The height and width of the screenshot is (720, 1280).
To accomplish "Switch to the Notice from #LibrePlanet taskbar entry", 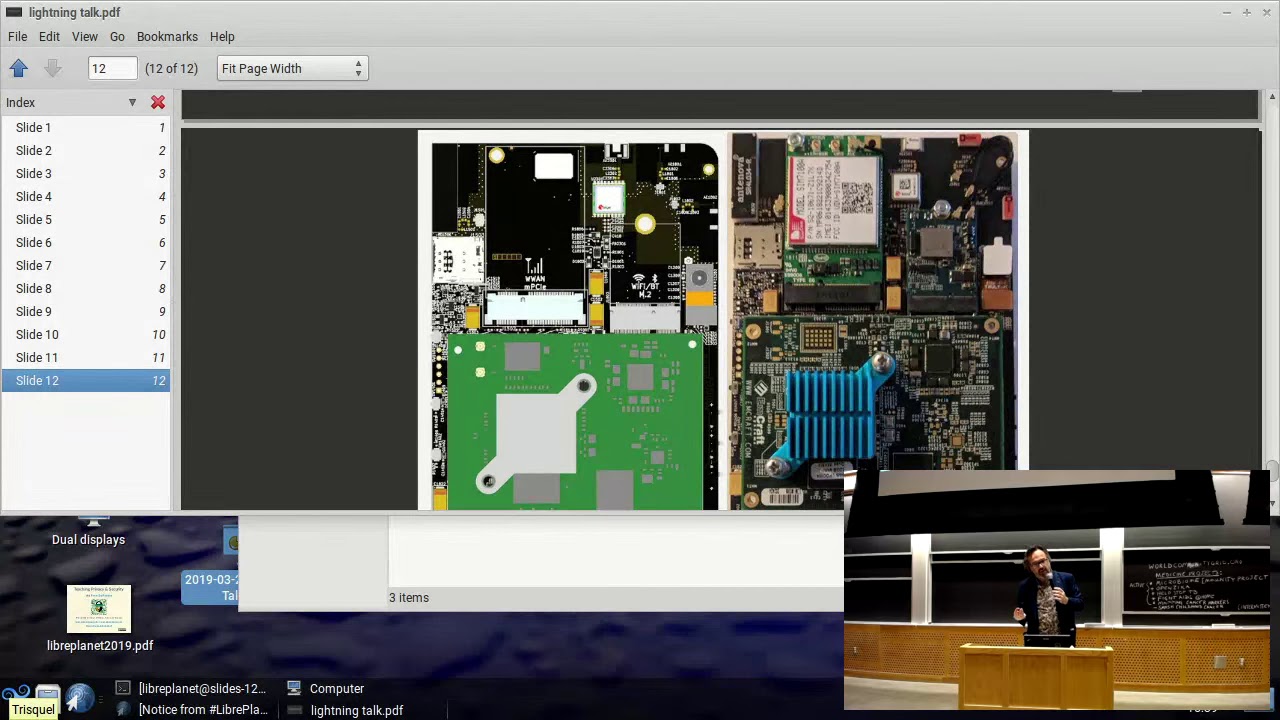I will point(192,710).
